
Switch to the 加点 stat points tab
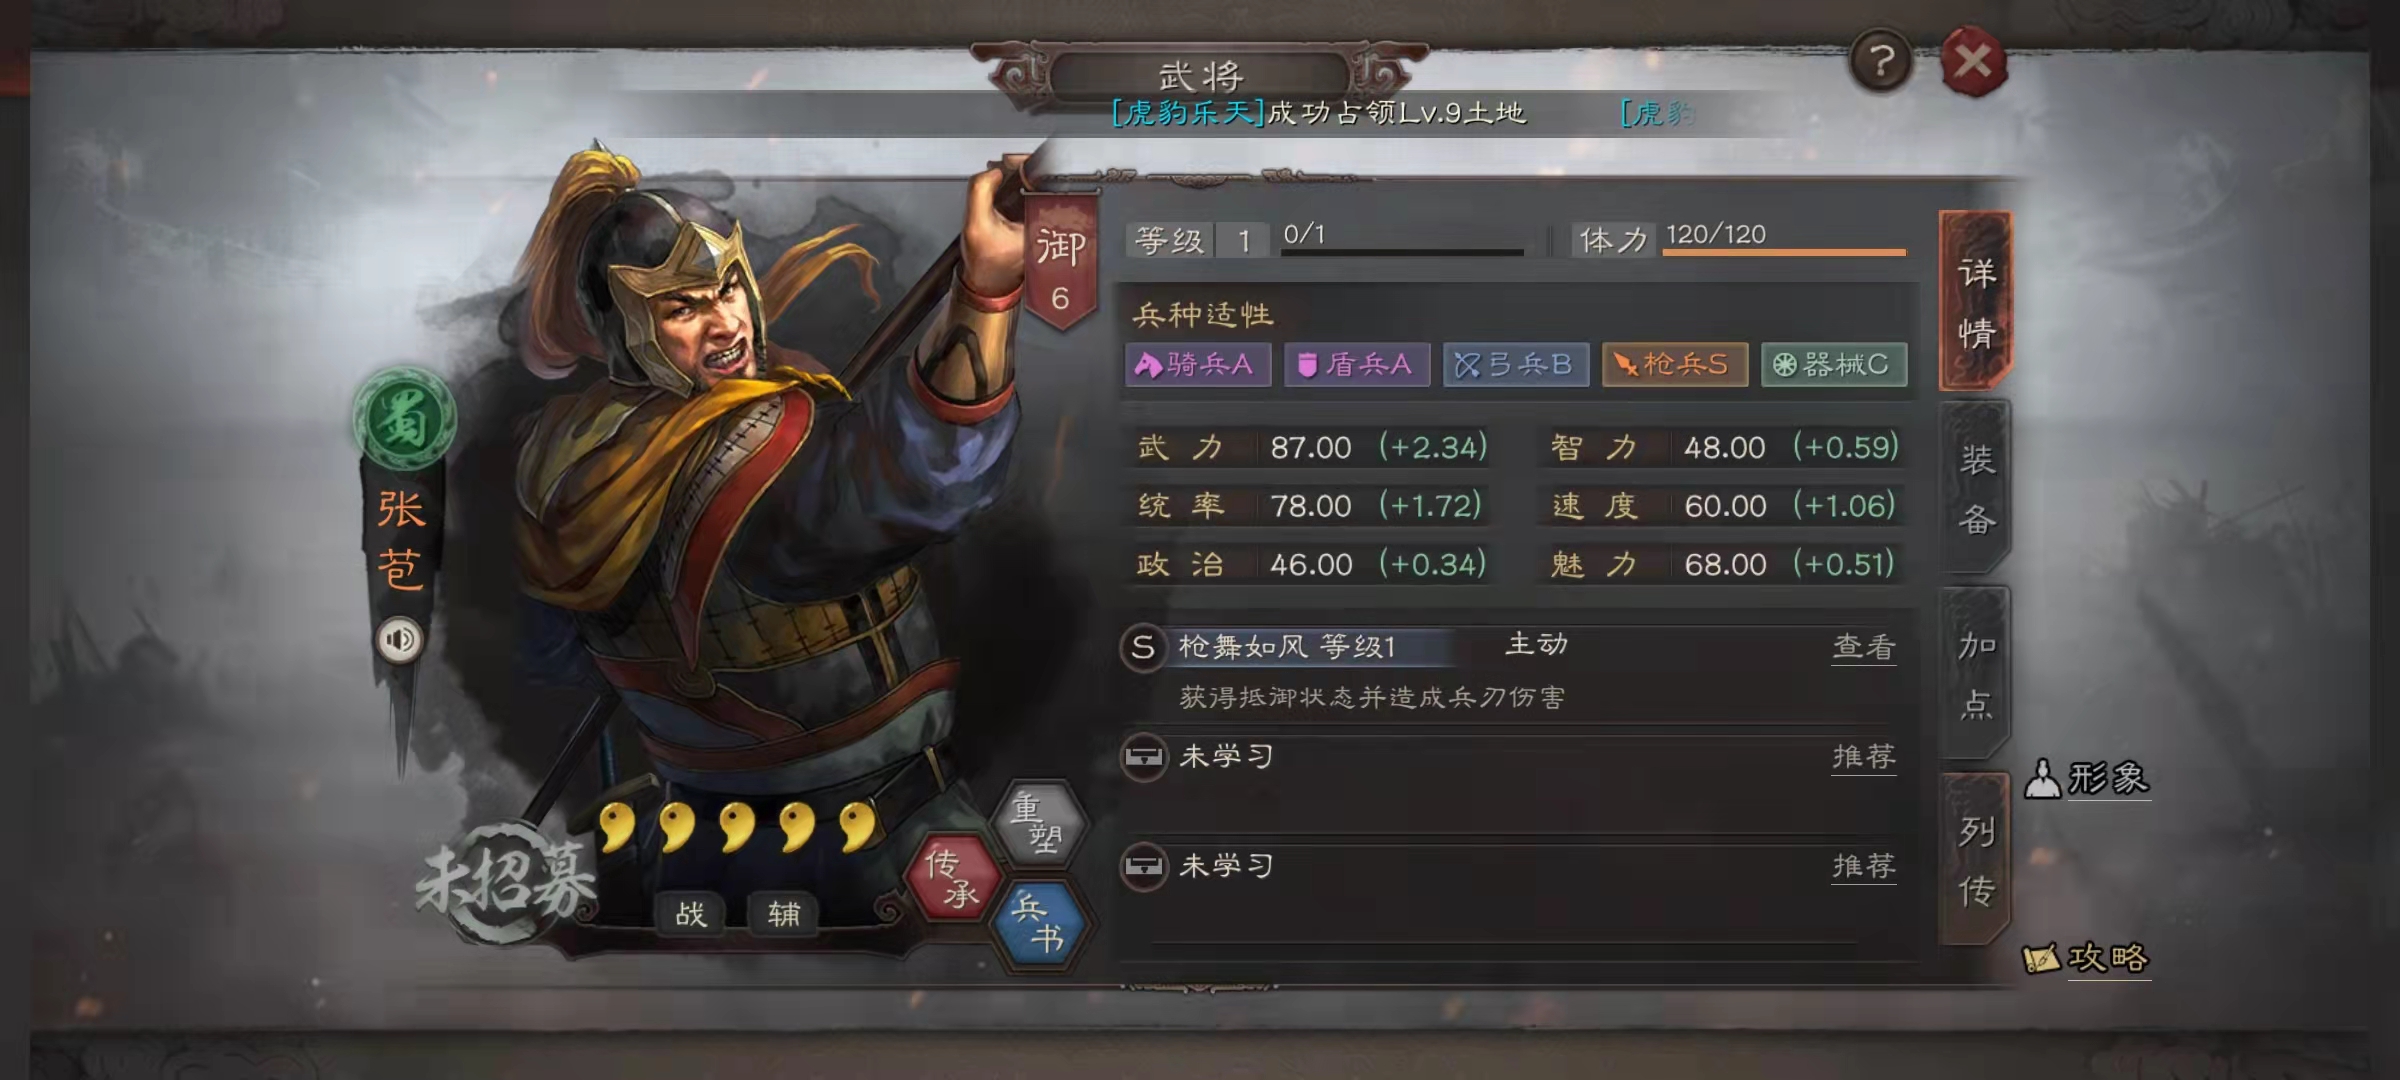click(1976, 675)
